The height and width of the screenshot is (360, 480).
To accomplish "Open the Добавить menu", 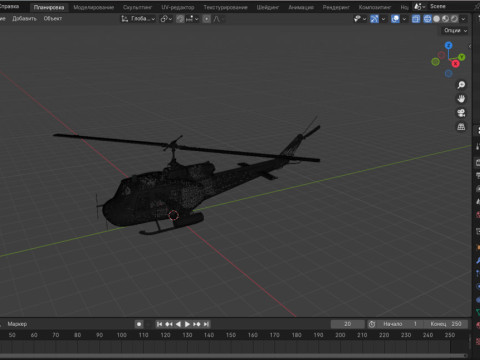I will click(x=24, y=19).
